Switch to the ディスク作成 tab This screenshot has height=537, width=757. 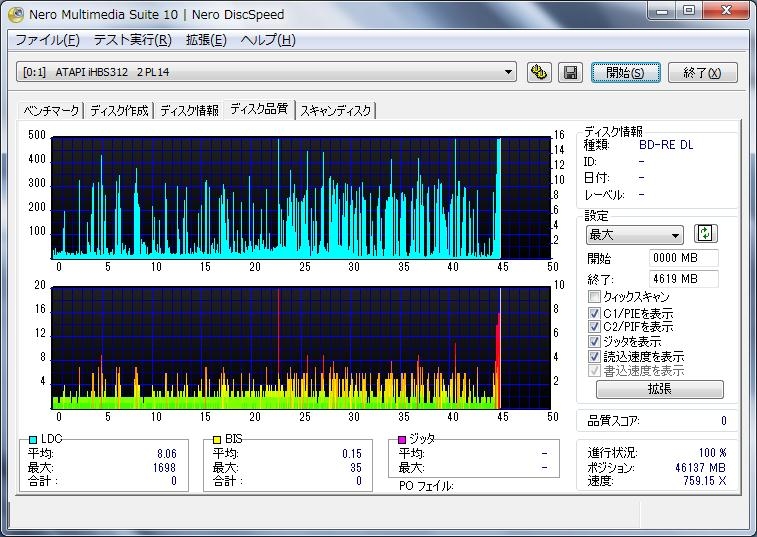[119, 111]
